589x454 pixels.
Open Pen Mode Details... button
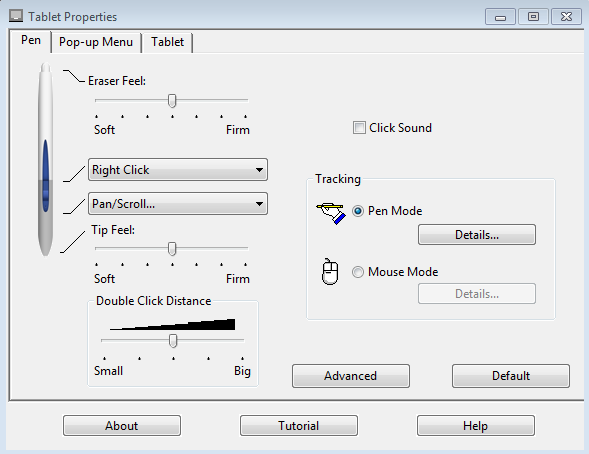pyautogui.click(x=477, y=235)
